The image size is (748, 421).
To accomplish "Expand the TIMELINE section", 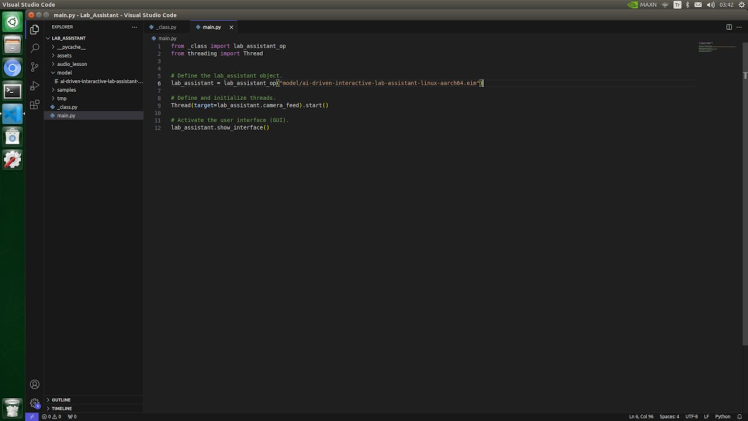I will click(62, 408).
